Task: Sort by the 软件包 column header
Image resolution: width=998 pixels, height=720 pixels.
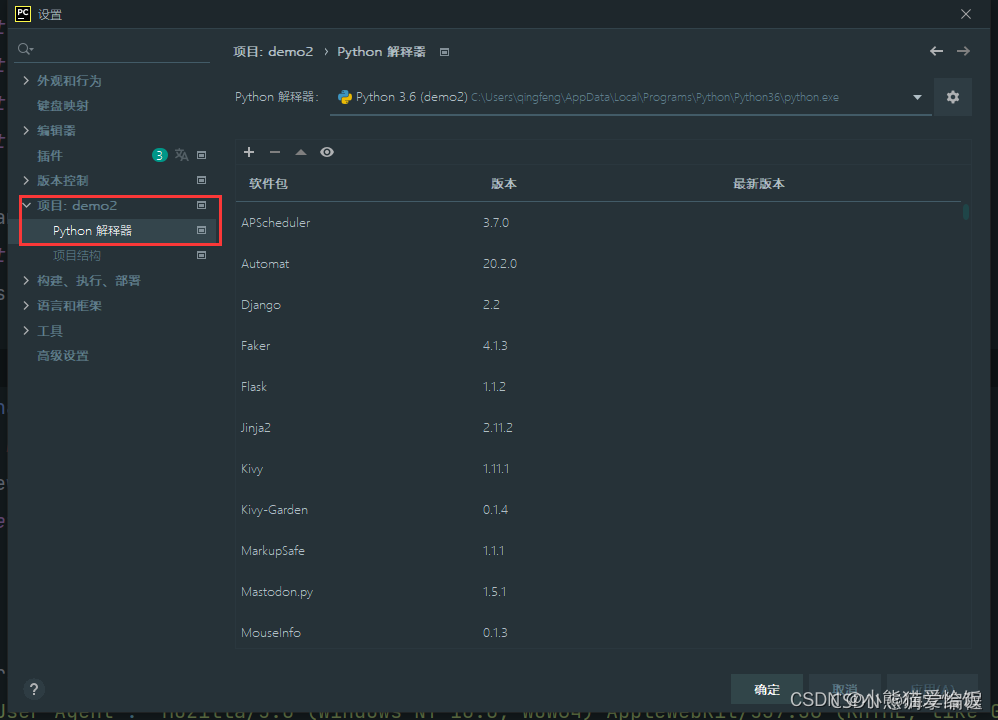Action: click(x=268, y=183)
